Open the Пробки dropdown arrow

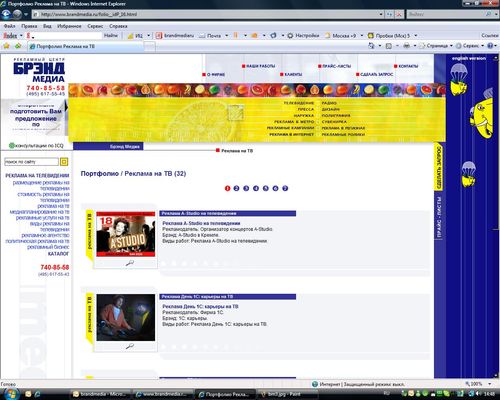pos(416,36)
